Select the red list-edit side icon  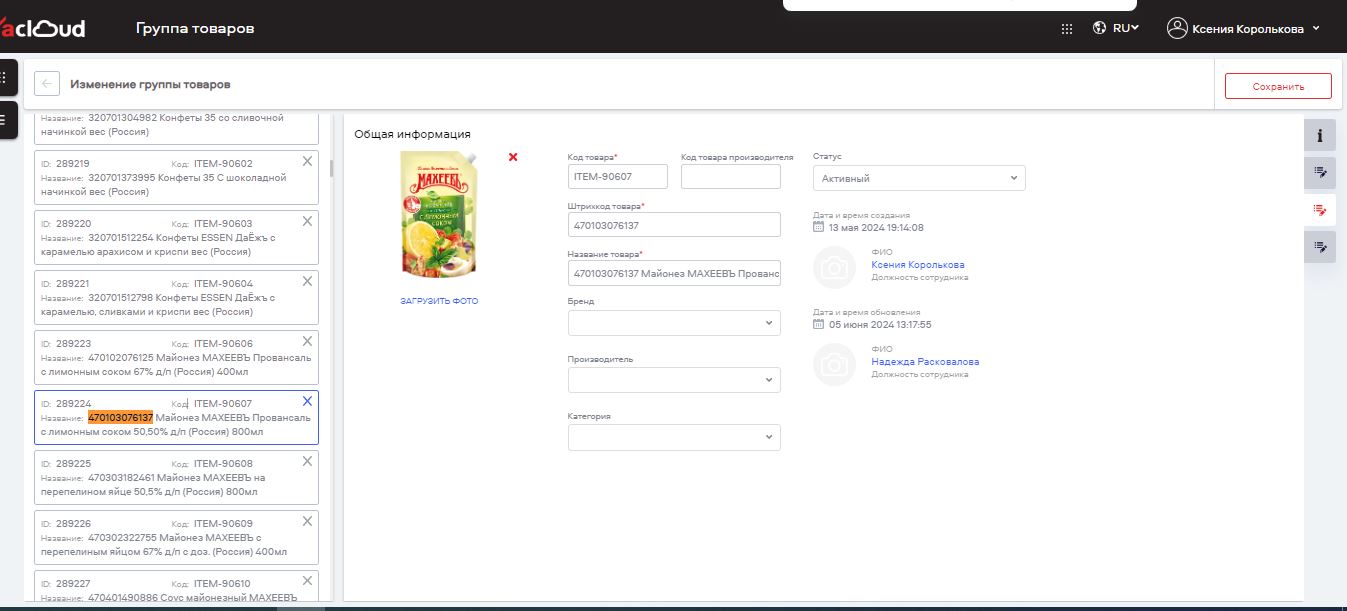click(x=1320, y=210)
